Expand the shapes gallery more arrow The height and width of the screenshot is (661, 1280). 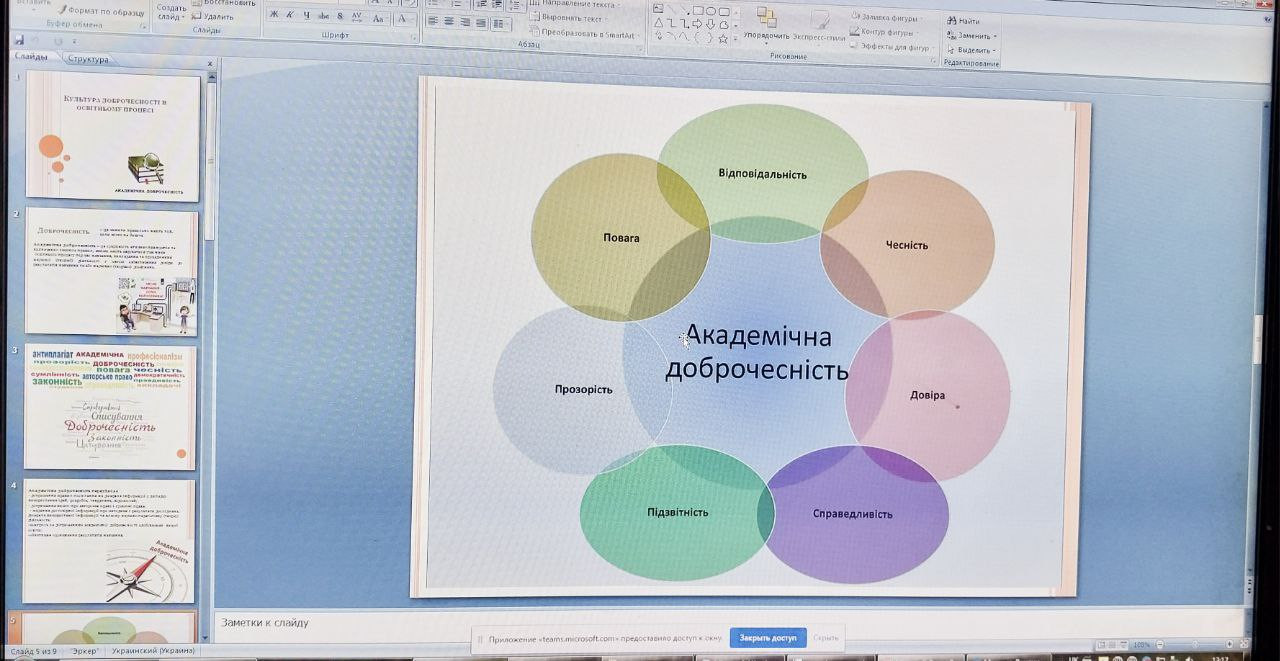738,38
